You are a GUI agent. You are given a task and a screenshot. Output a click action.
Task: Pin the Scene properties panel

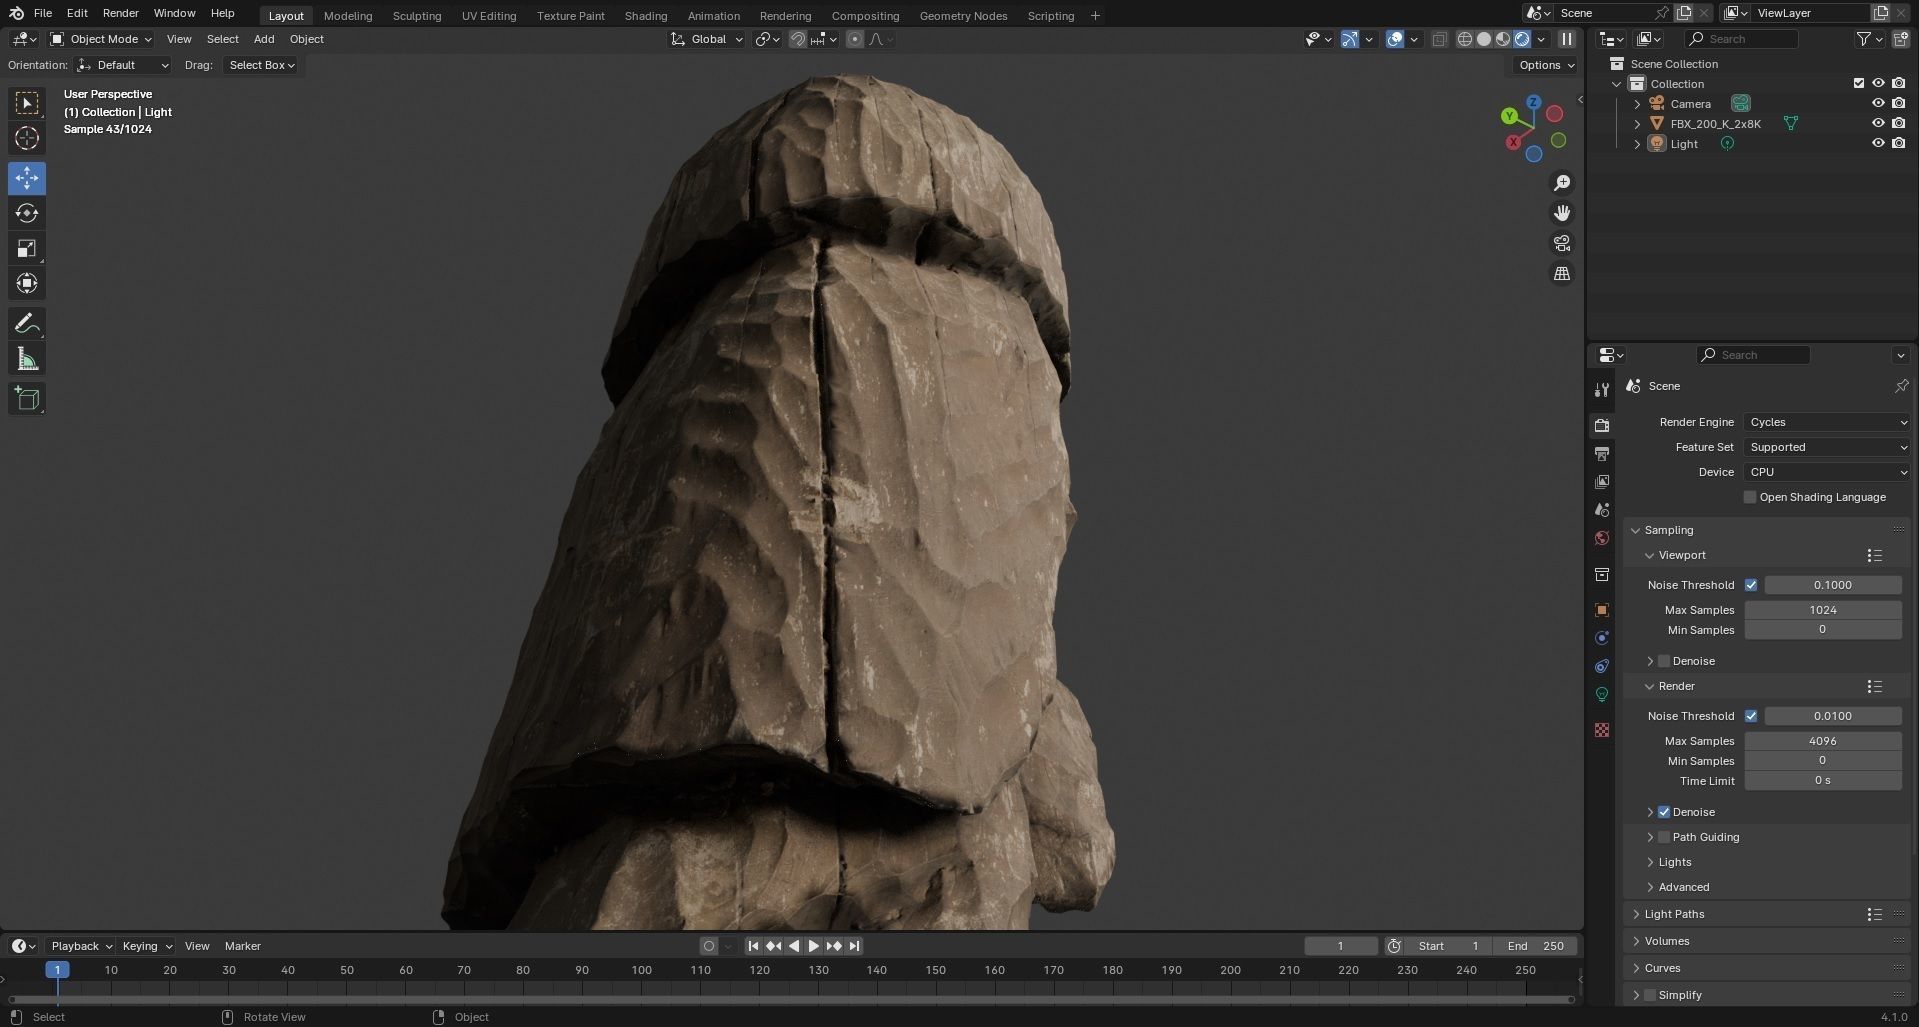1901,386
